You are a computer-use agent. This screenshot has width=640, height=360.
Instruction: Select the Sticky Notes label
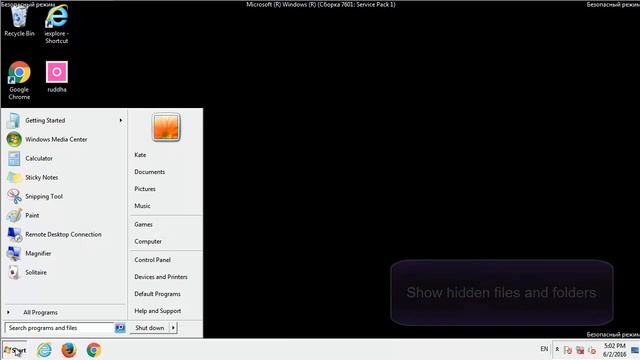click(42, 178)
